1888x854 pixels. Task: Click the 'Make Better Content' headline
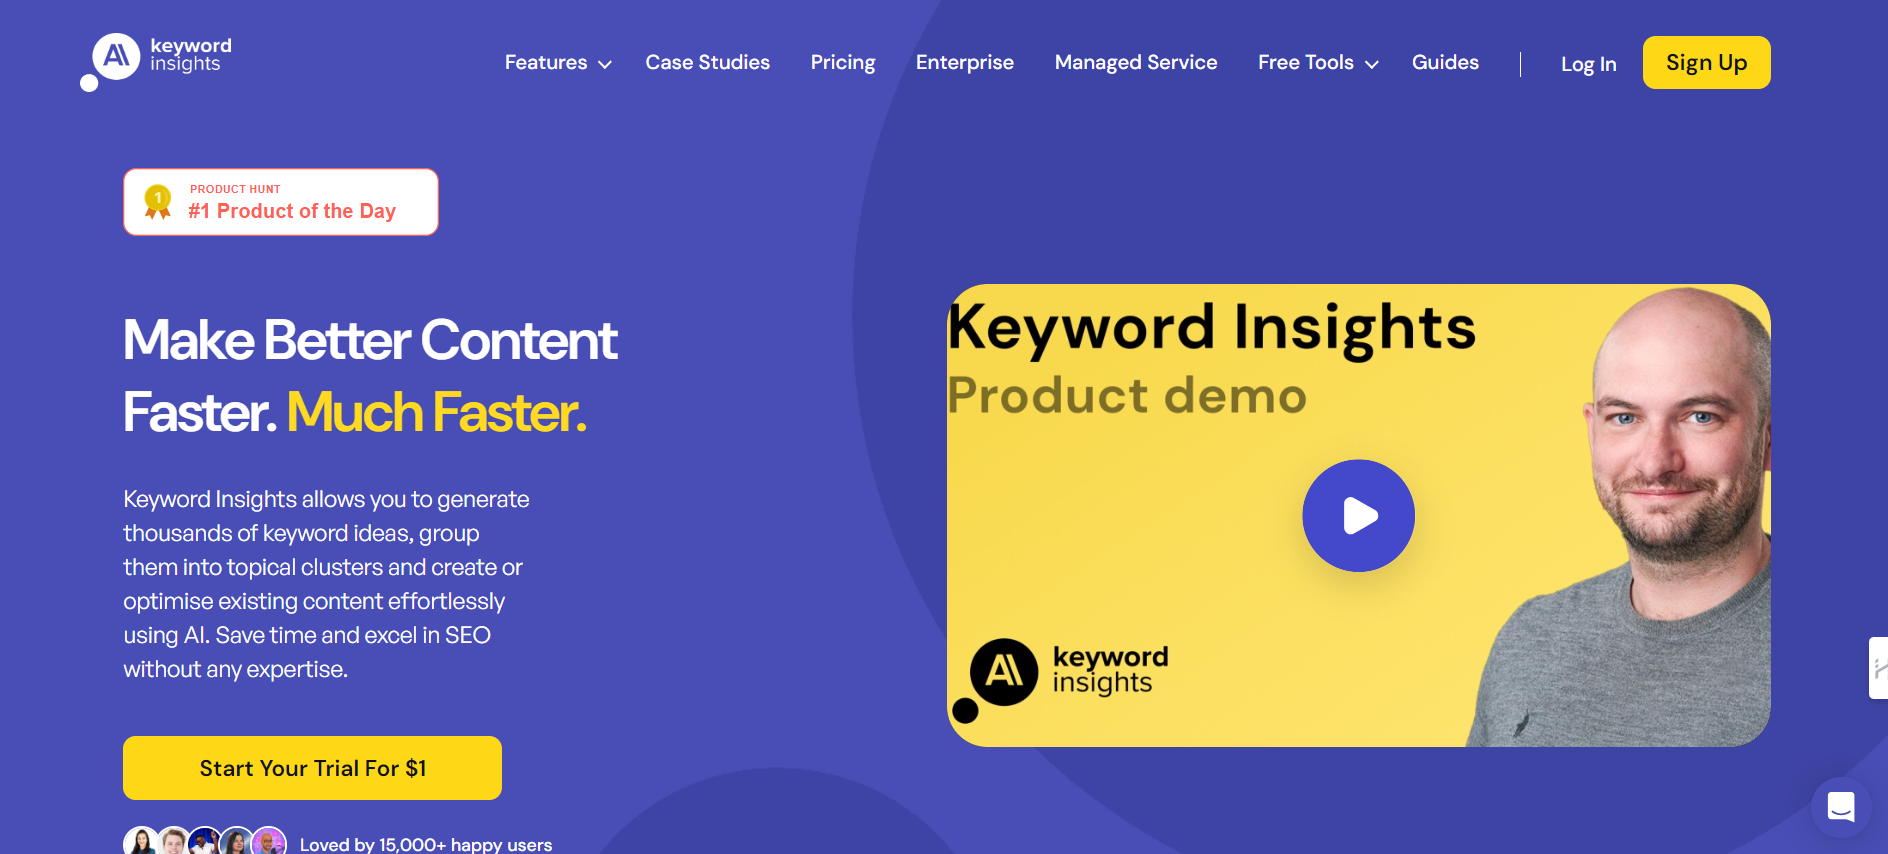[370, 340]
